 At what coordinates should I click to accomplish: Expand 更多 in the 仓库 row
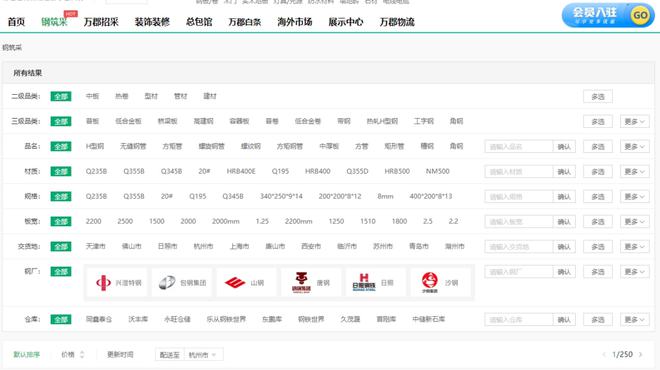point(634,320)
